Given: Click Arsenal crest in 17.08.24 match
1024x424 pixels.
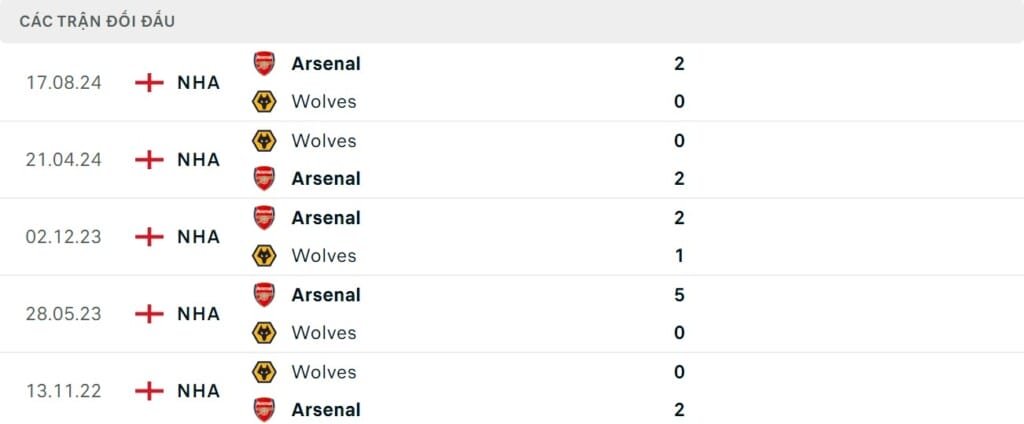Looking at the screenshot, I should pos(264,63).
